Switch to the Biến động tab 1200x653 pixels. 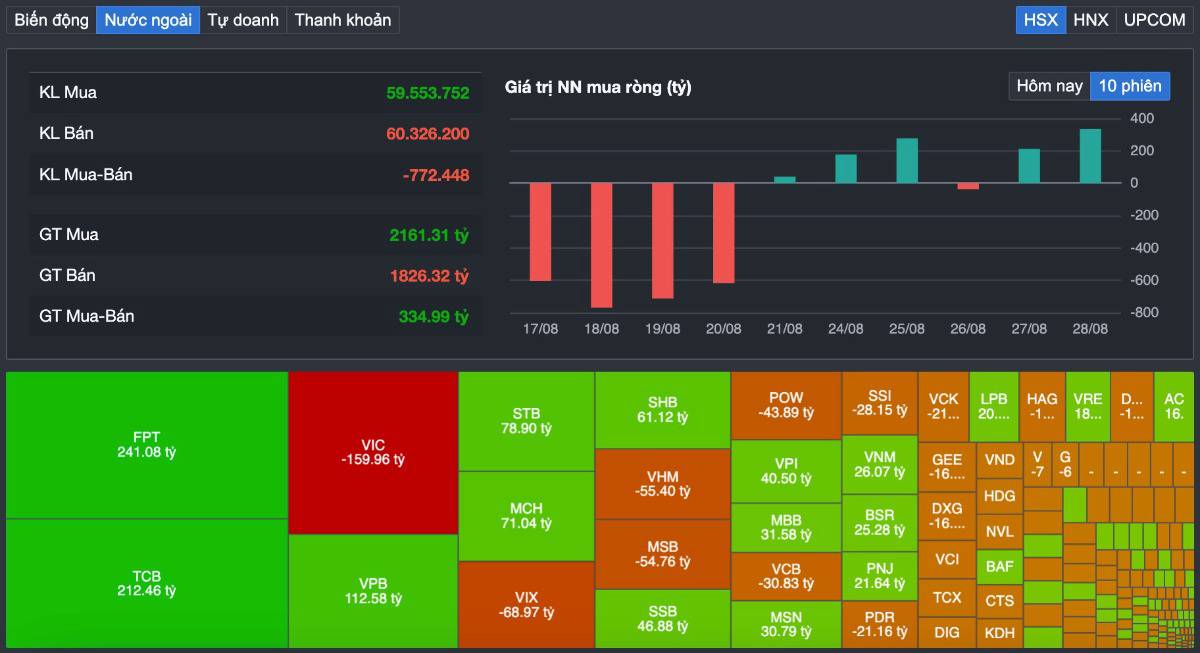click(x=51, y=20)
